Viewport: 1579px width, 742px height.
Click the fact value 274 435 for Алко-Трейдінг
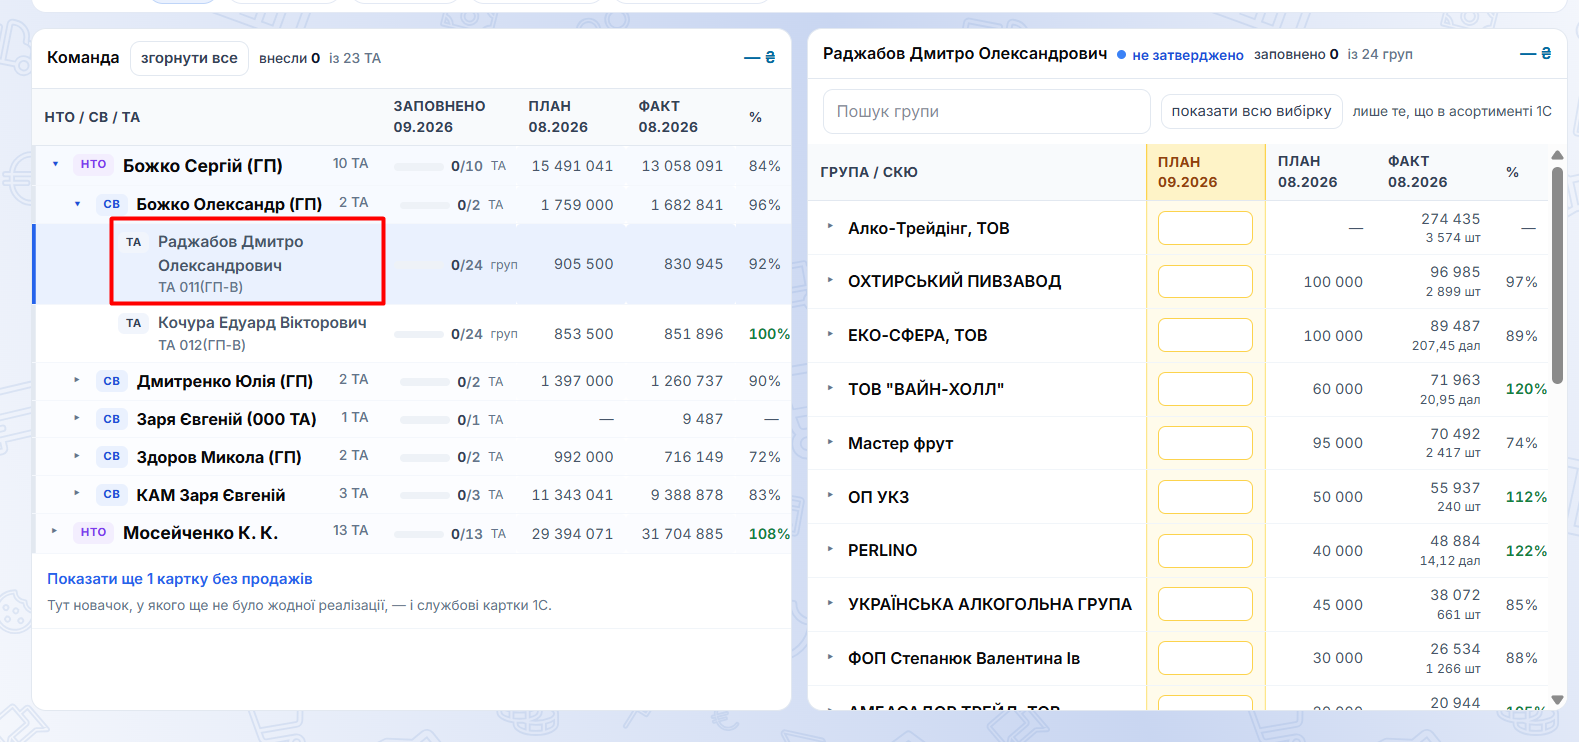click(1450, 219)
